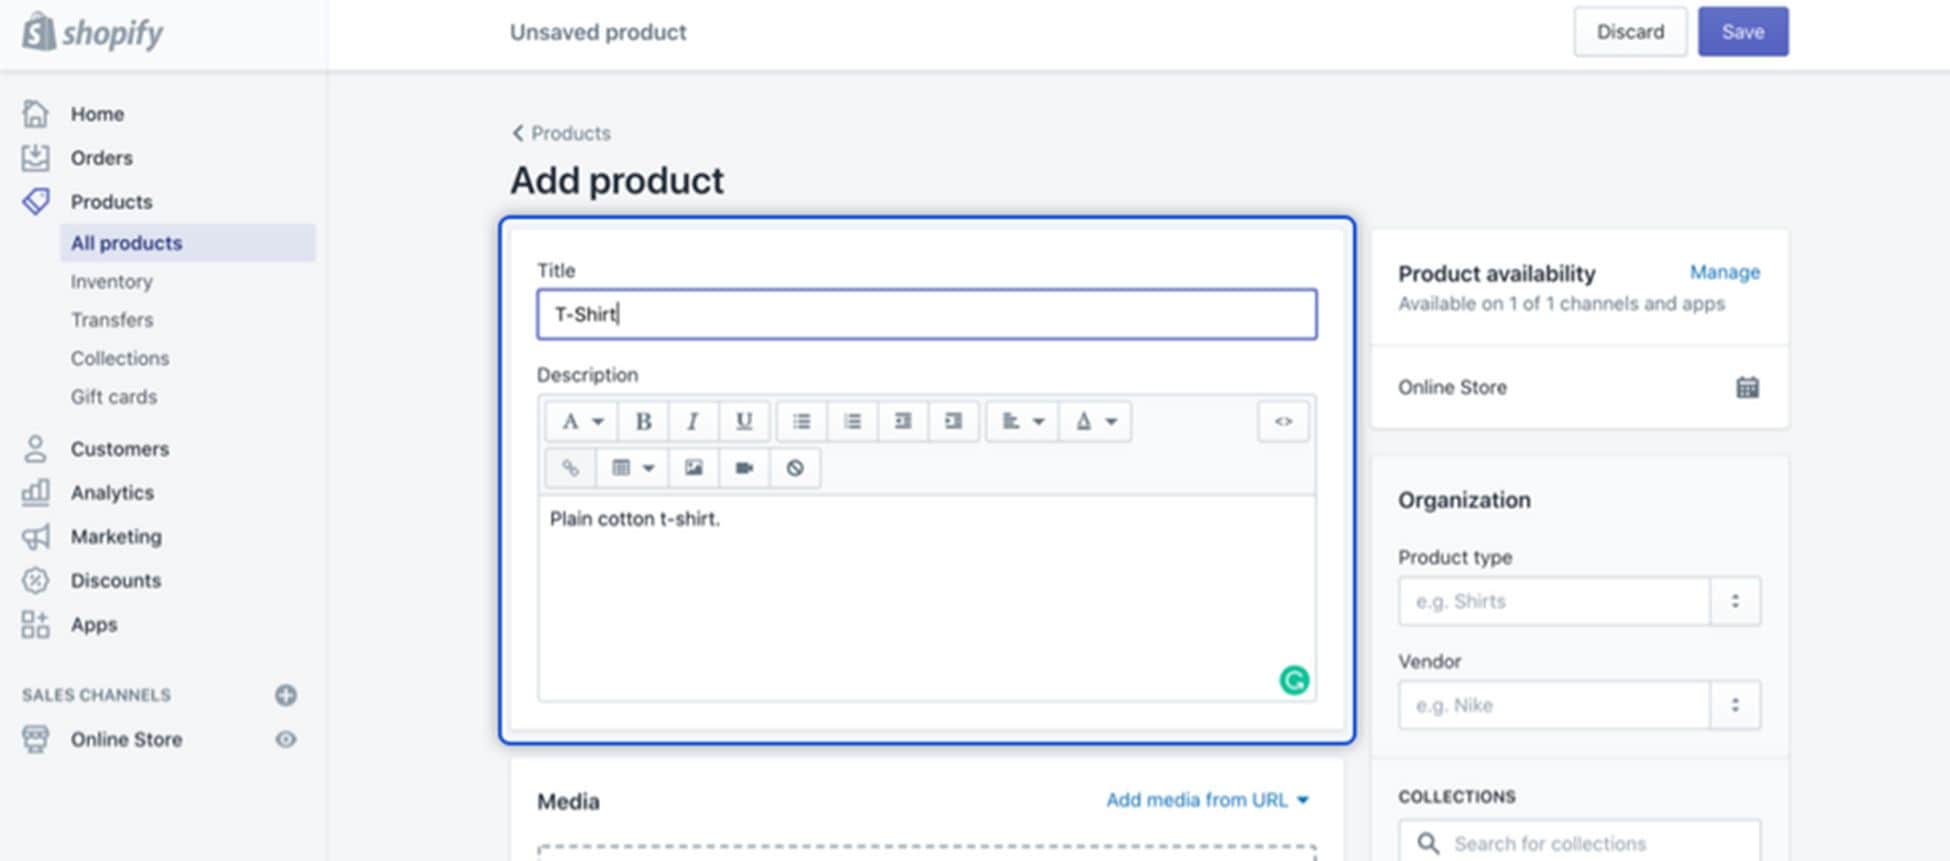
Task: Go to Inventory
Action: click(x=111, y=282)
